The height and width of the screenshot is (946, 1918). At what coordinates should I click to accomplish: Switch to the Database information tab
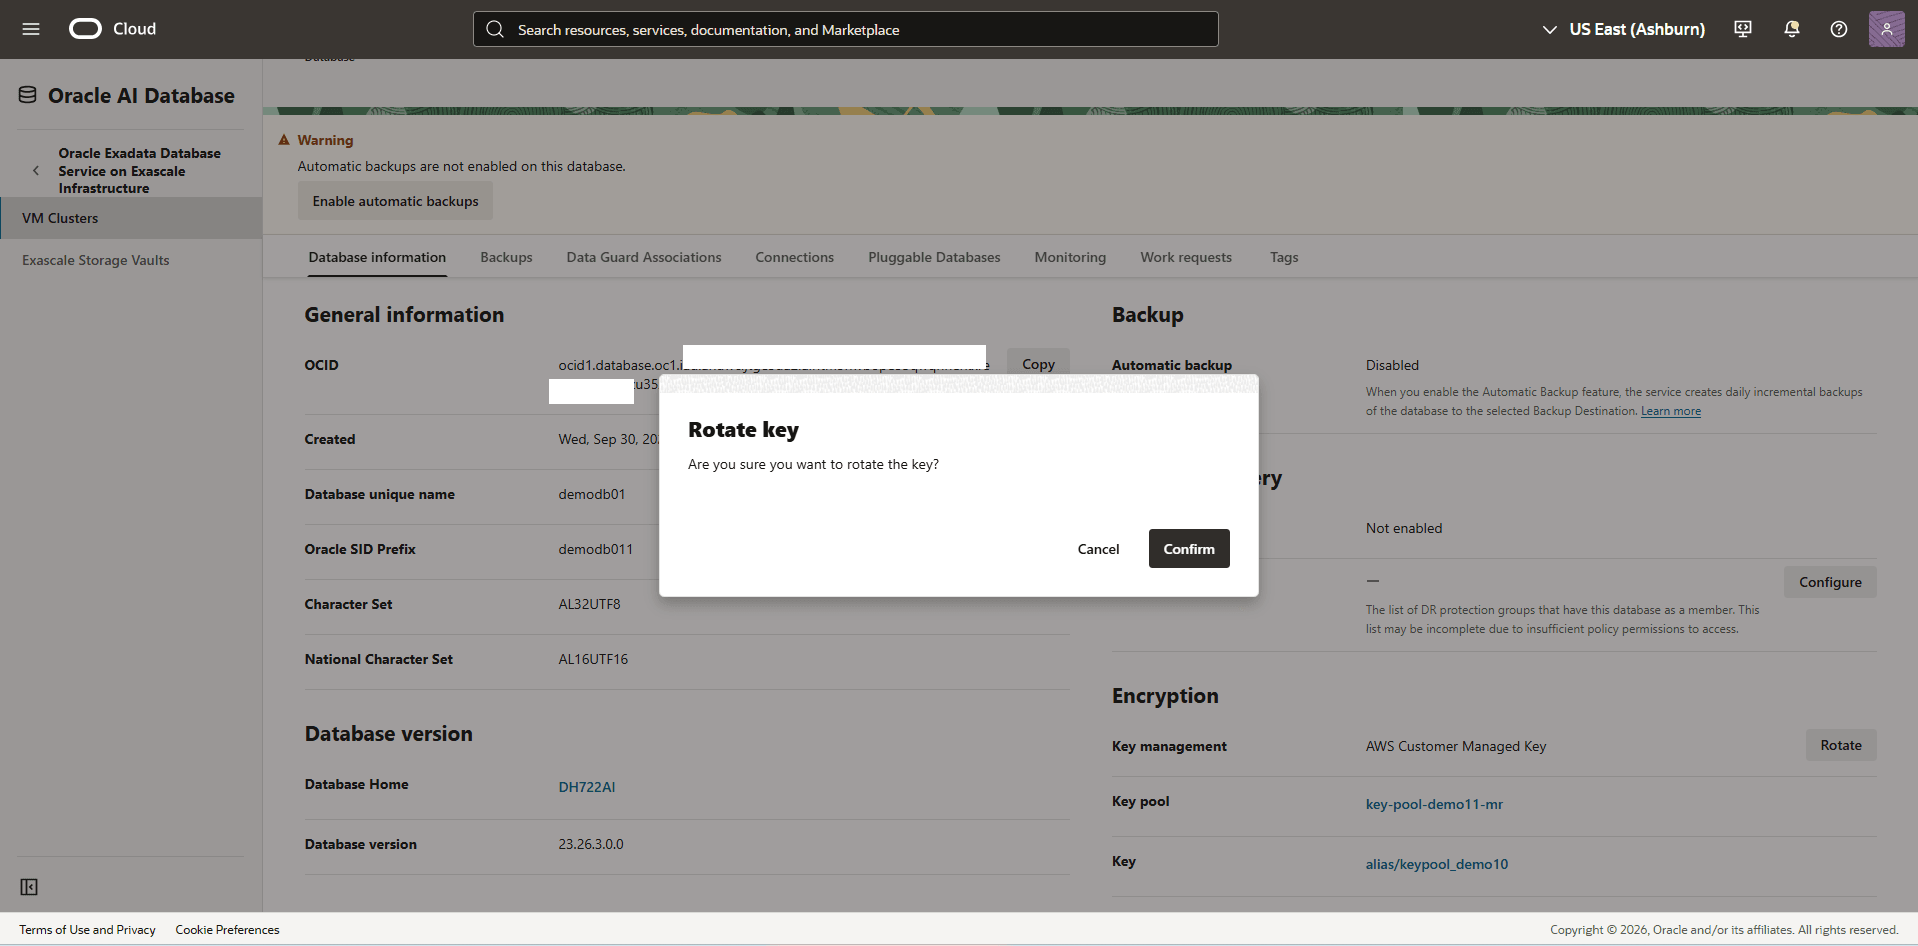point(377,257)
